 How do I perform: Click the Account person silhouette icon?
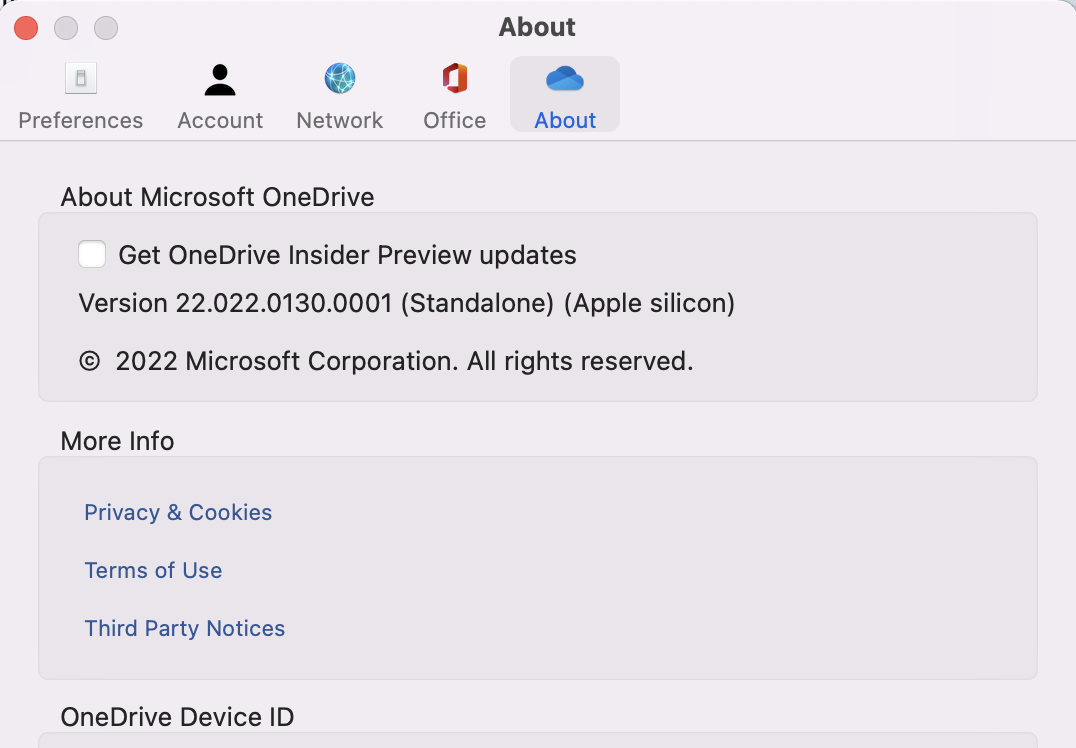(220, 79)
